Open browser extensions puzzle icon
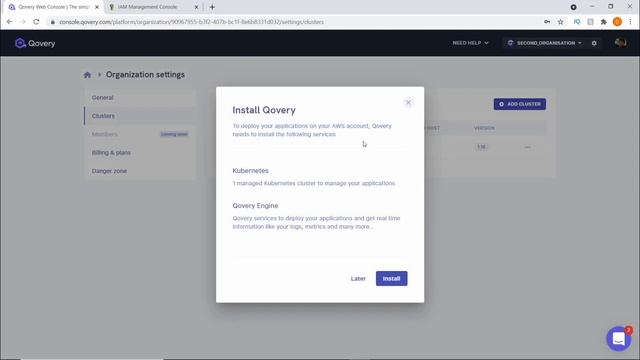This screenshot has height=360, width=640. (603, 22)
